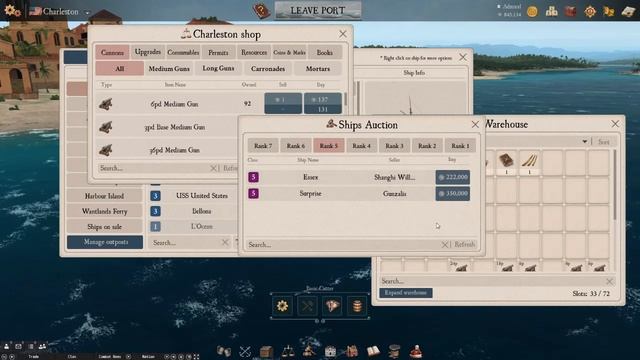
Task: Select Rank 6 in Ships Auction
Action: coord(296,145)
